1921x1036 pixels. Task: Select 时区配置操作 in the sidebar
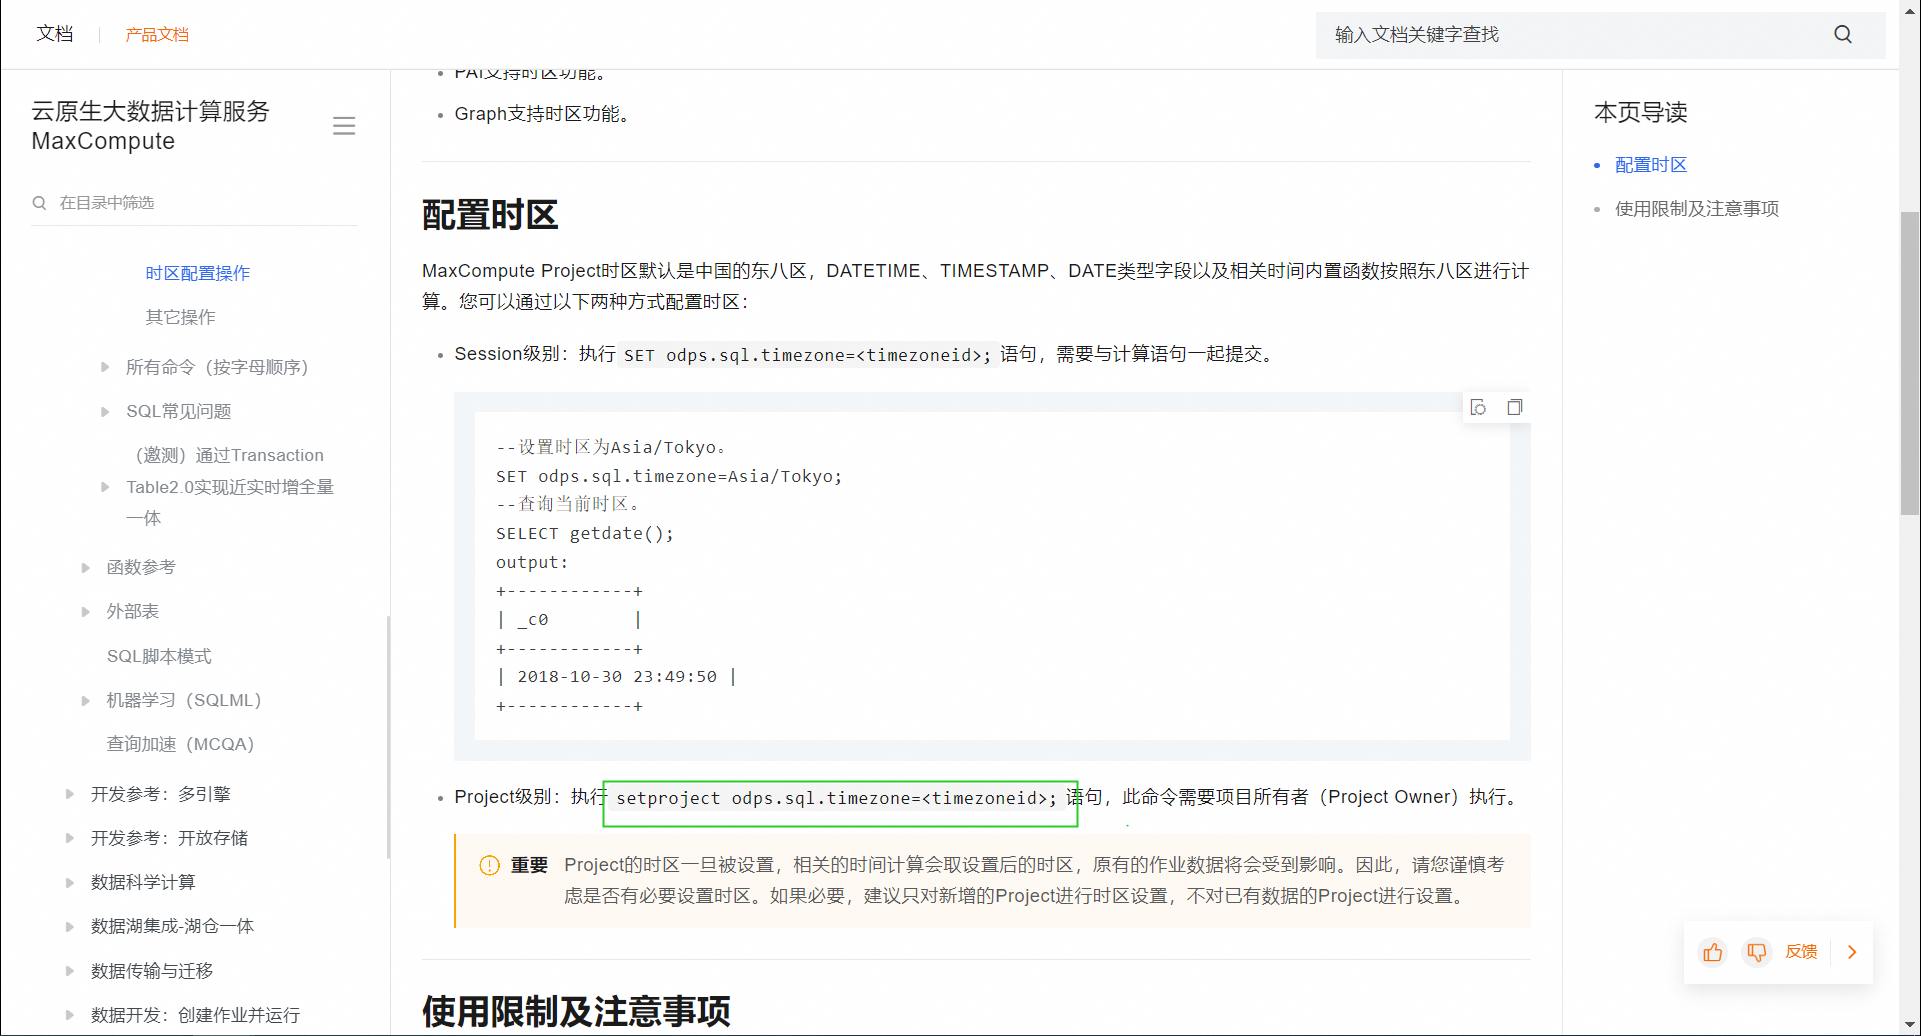(x=197, y=273)
